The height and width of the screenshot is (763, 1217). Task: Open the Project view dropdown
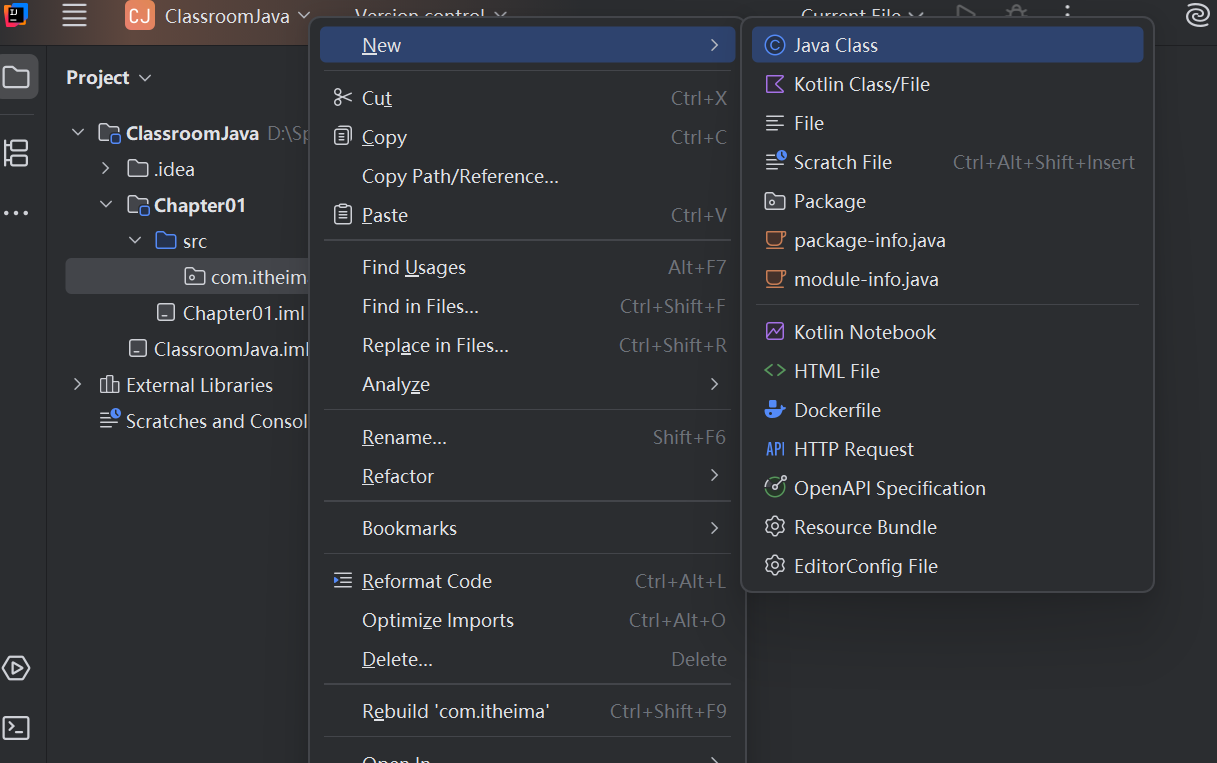[109, 77]
